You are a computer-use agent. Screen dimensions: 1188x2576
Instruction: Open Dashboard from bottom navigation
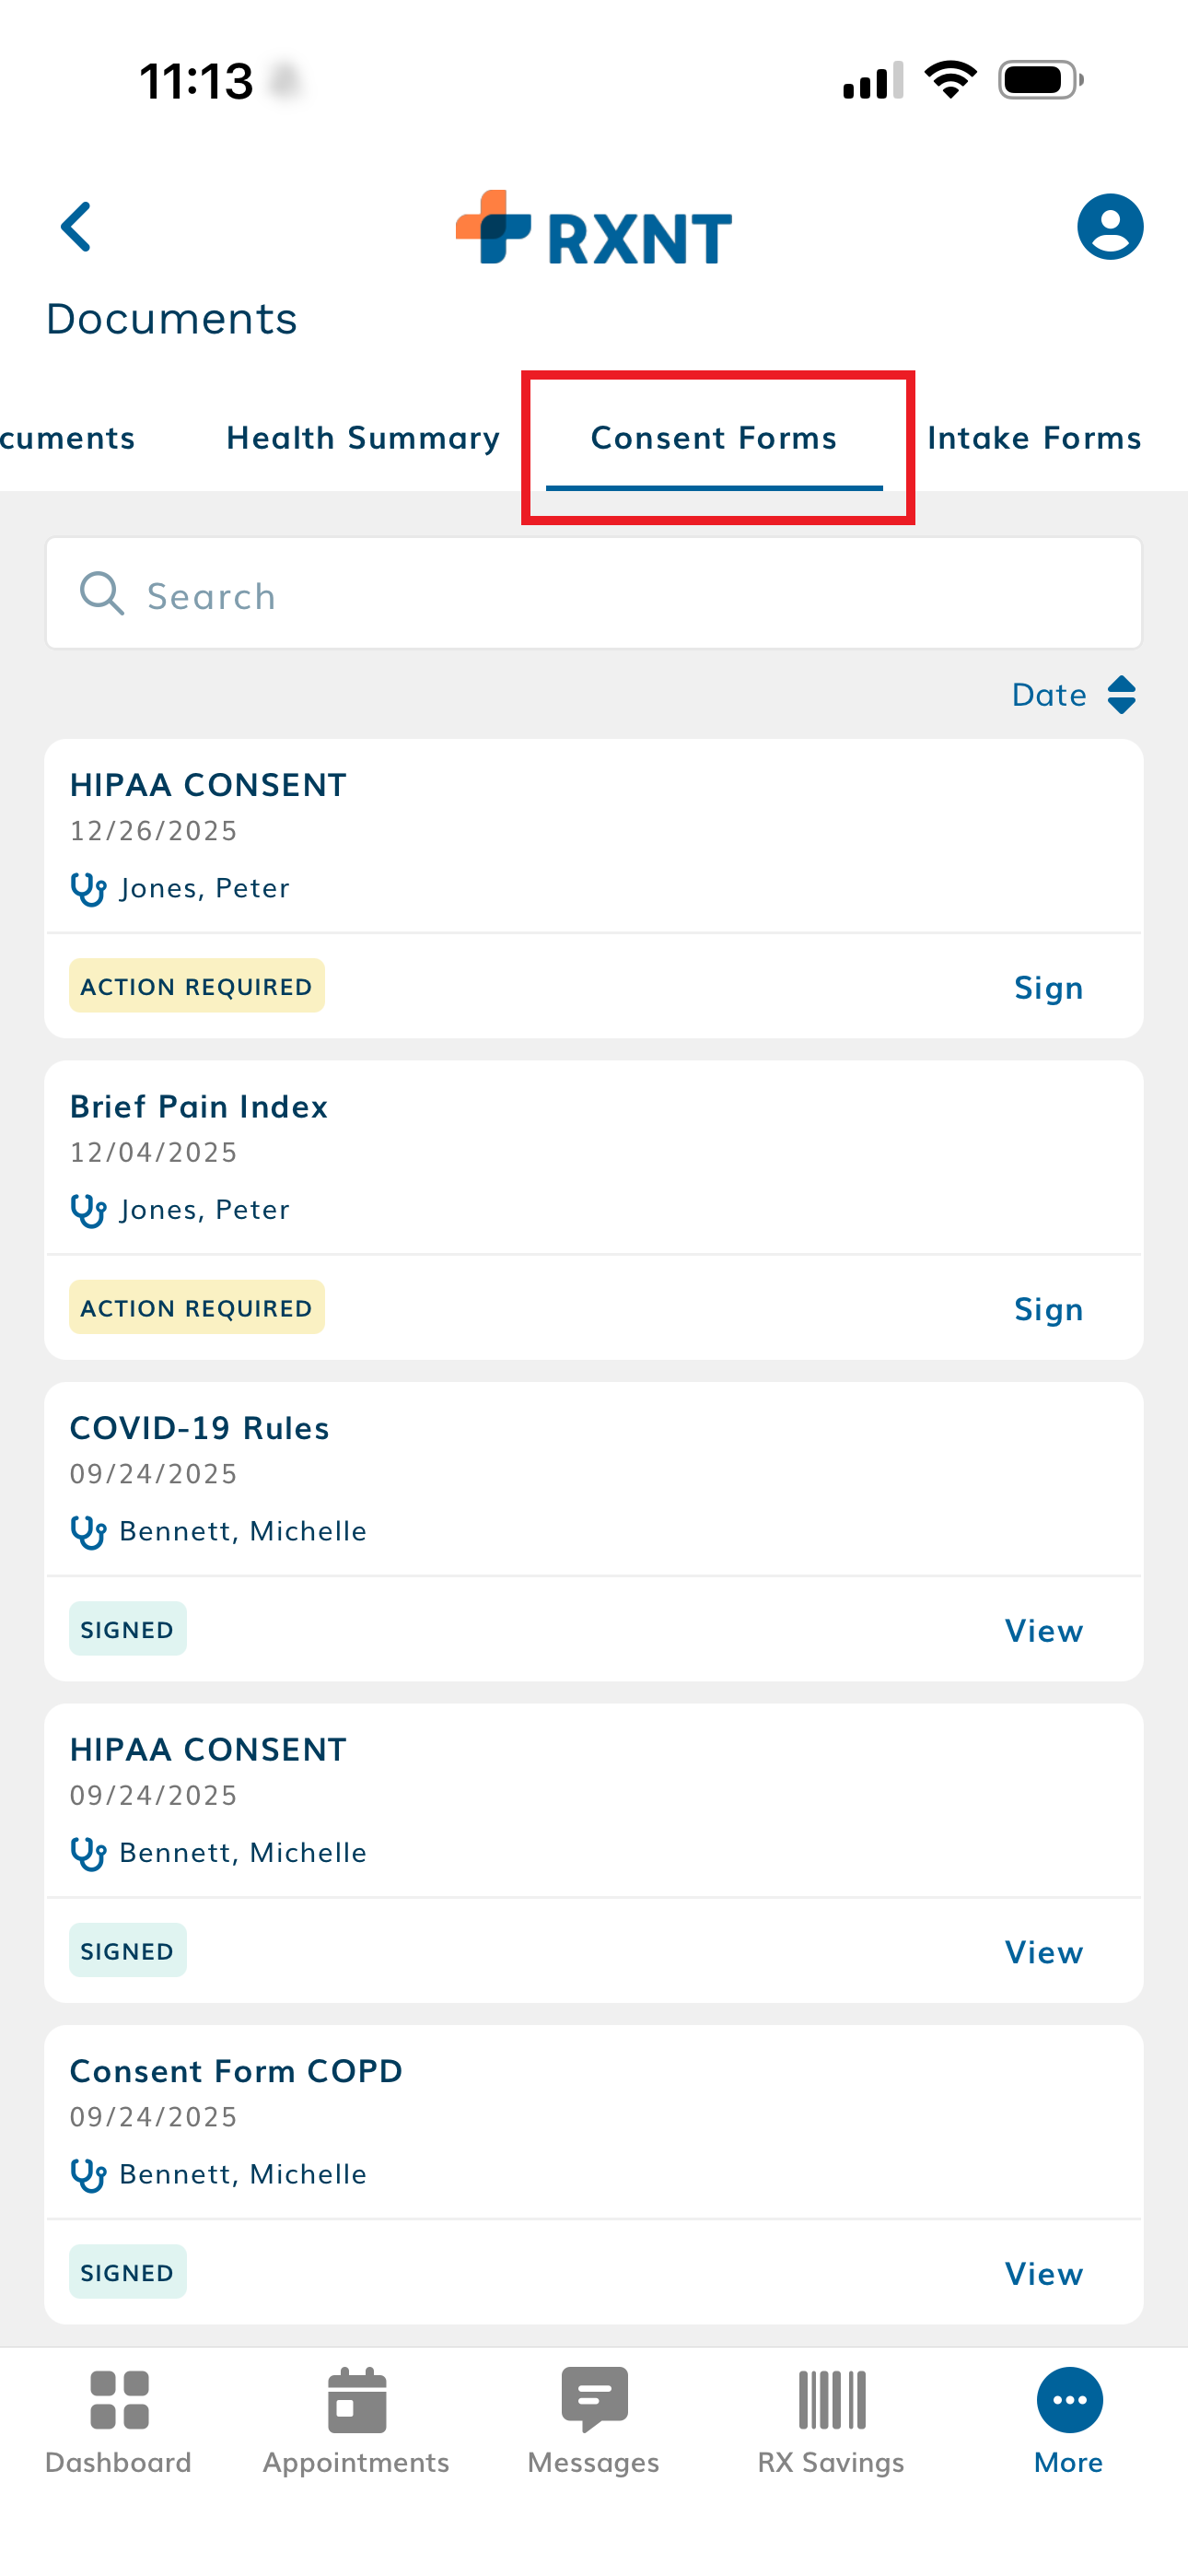pos(118,2420)
